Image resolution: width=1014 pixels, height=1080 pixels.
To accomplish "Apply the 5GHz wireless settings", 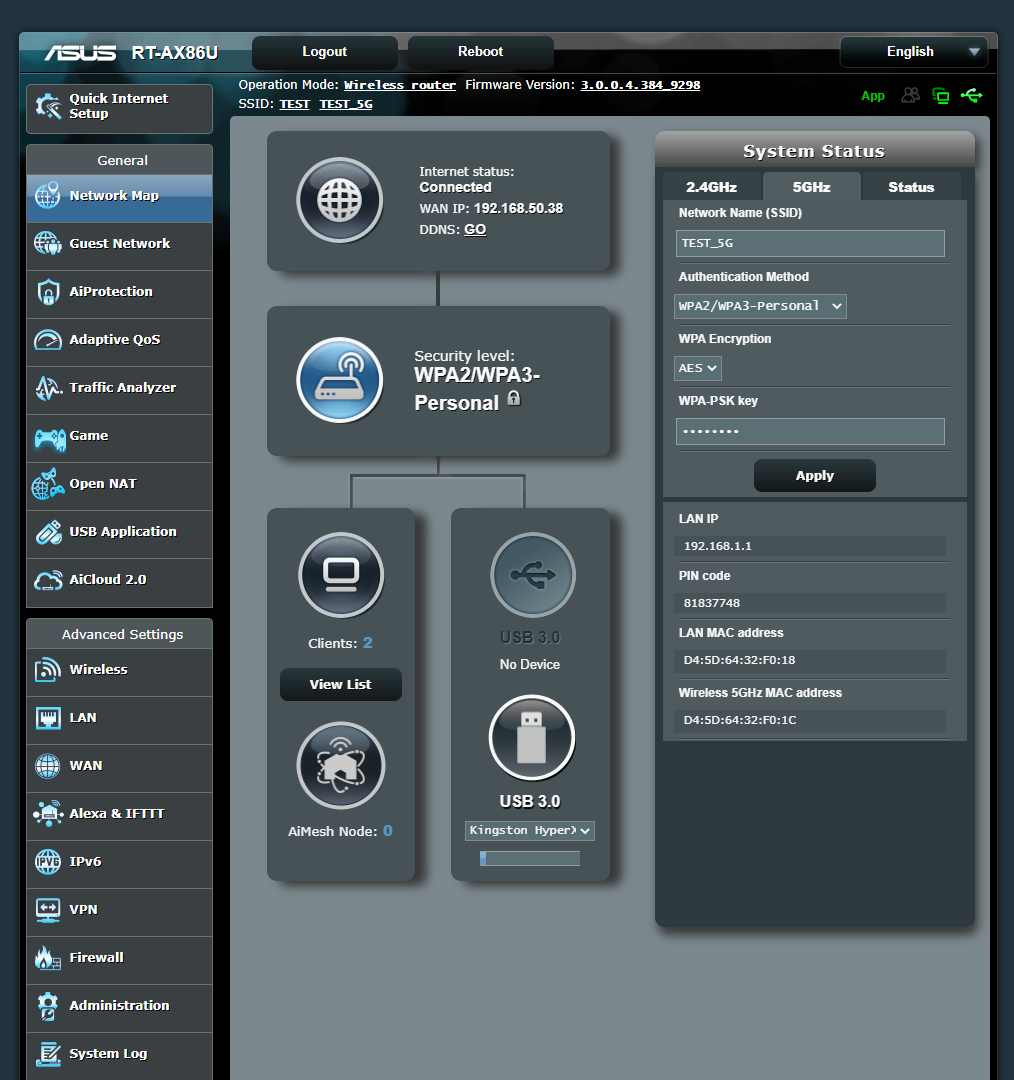I will point(814,475).
